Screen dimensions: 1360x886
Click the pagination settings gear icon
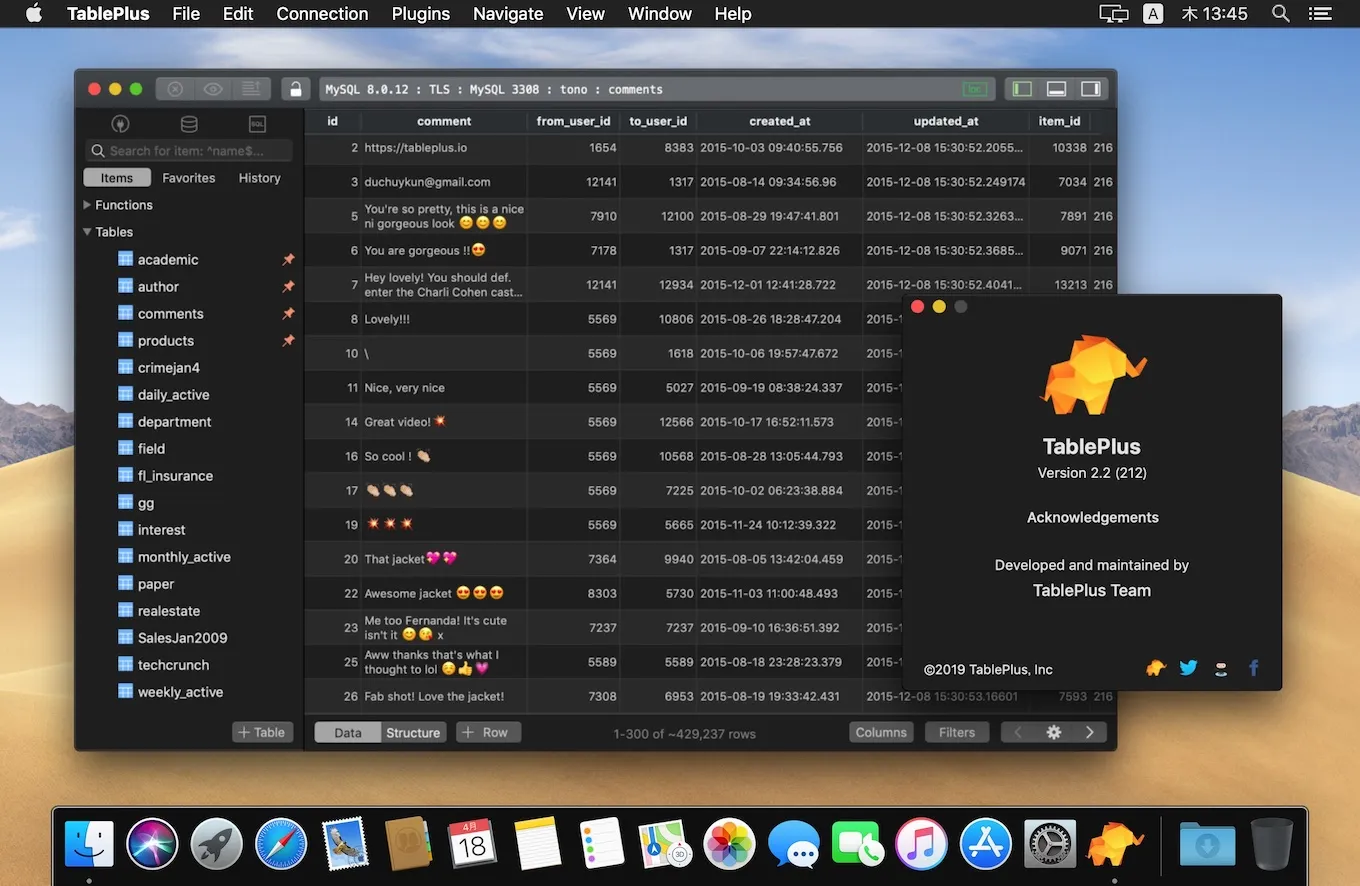coord(1054,732)
